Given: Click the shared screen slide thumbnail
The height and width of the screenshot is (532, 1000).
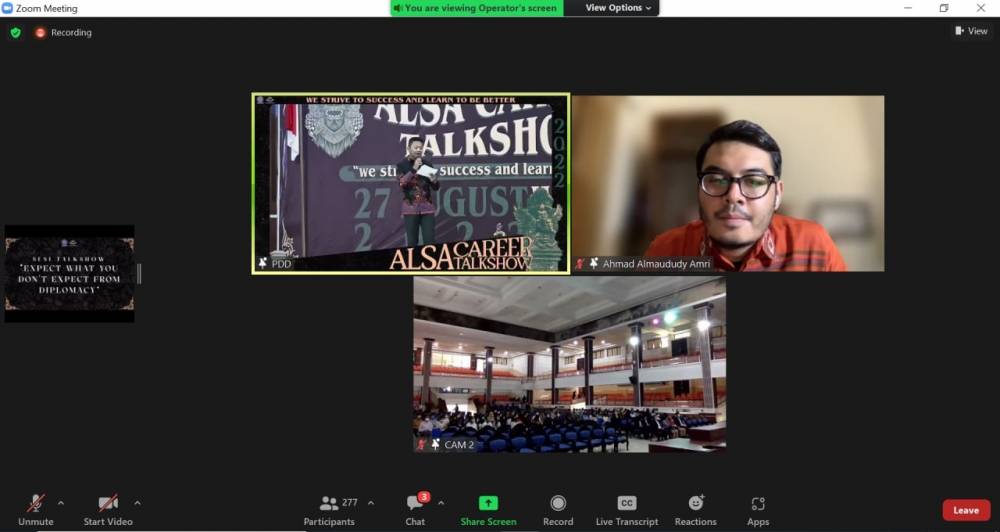Looking at the screenshot, I should pyautogui.click(x=69, y=273).
